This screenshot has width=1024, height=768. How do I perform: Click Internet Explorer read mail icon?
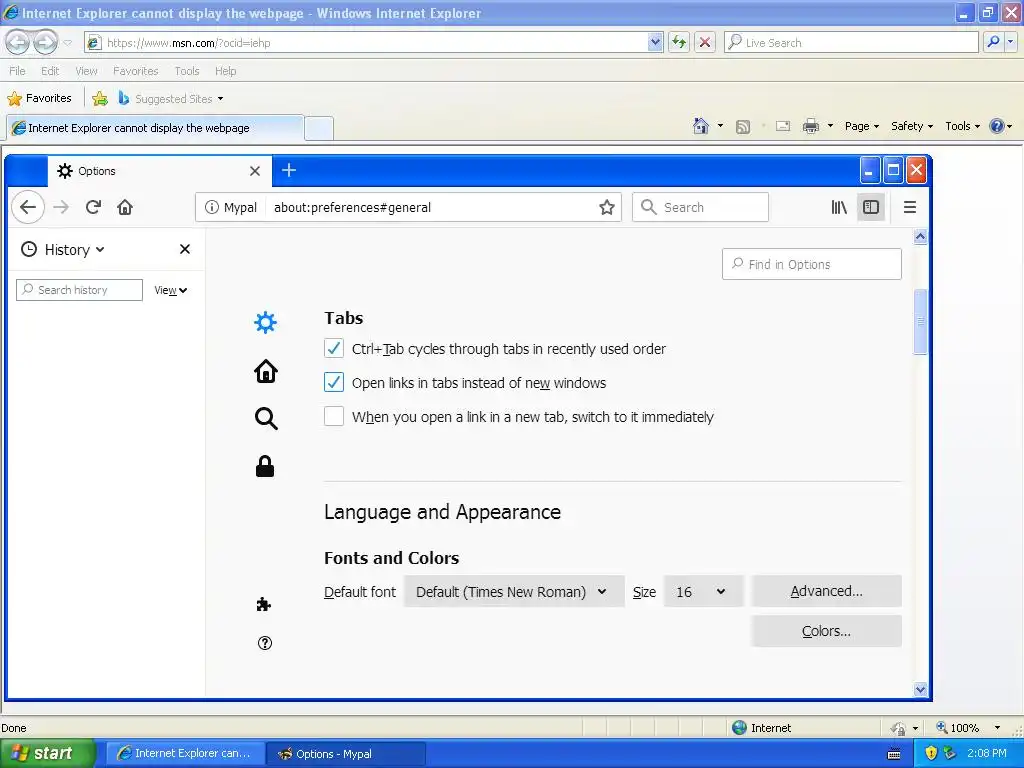coord(783,126)
